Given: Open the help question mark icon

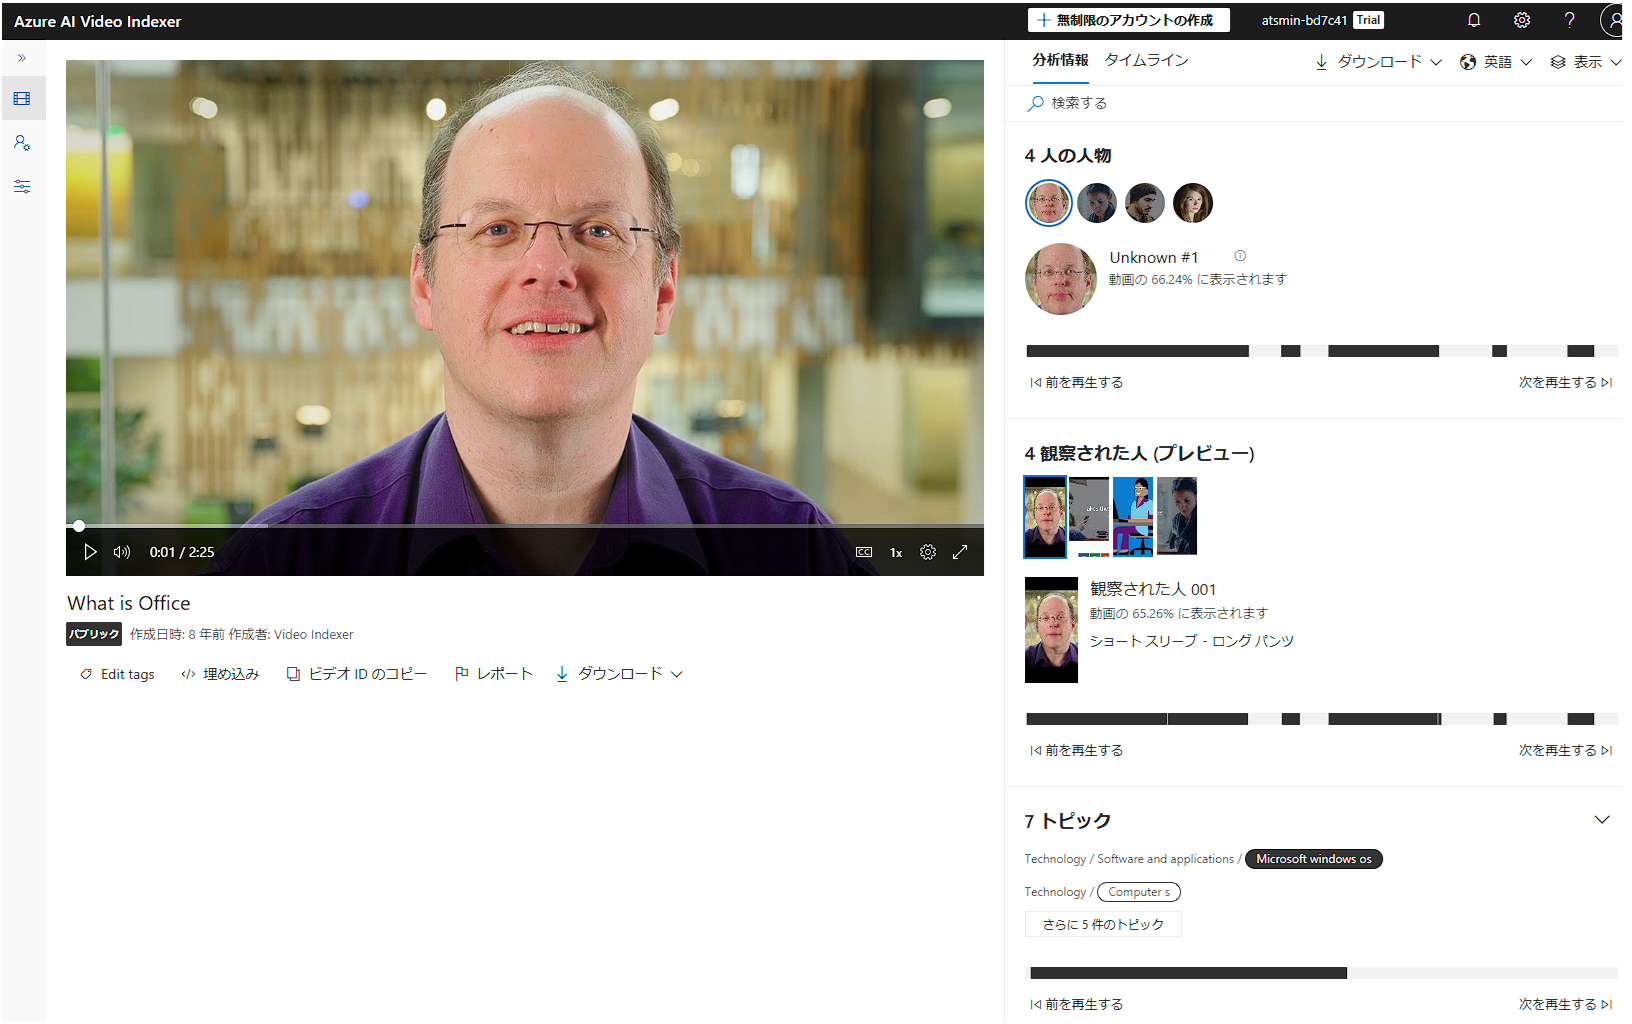Looking at the screenshot, I should [1570, 20].
